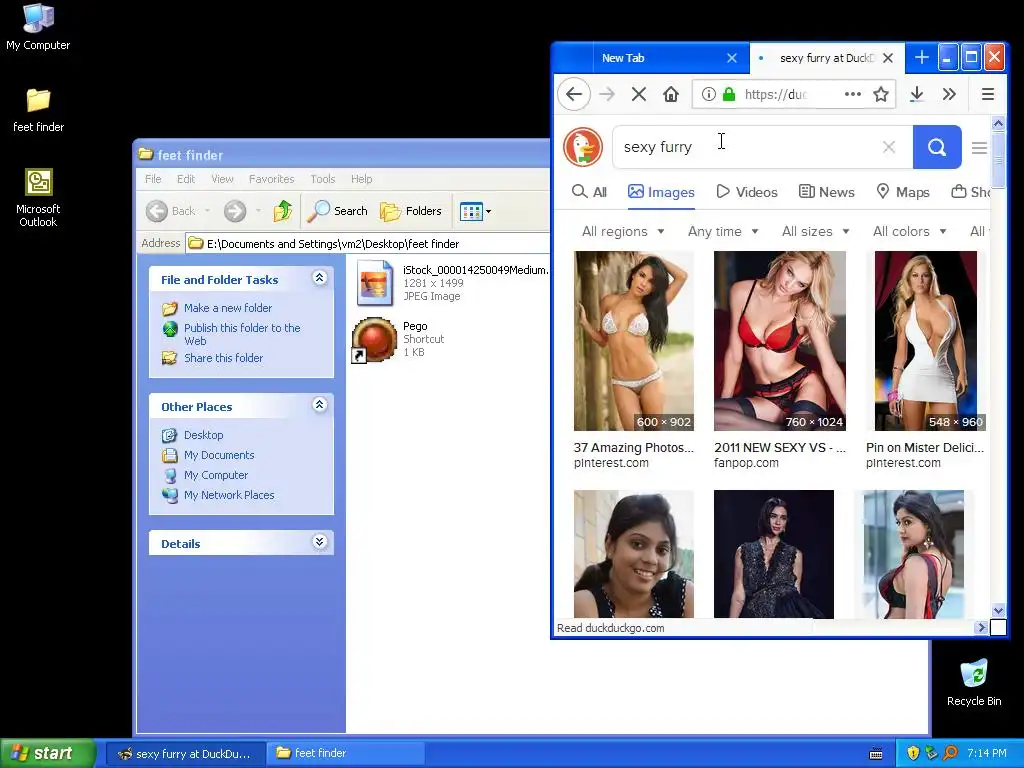The width and height of the screenshot is (1024, 768).
Task: Open a new browser tab
Action: [921, 57]
